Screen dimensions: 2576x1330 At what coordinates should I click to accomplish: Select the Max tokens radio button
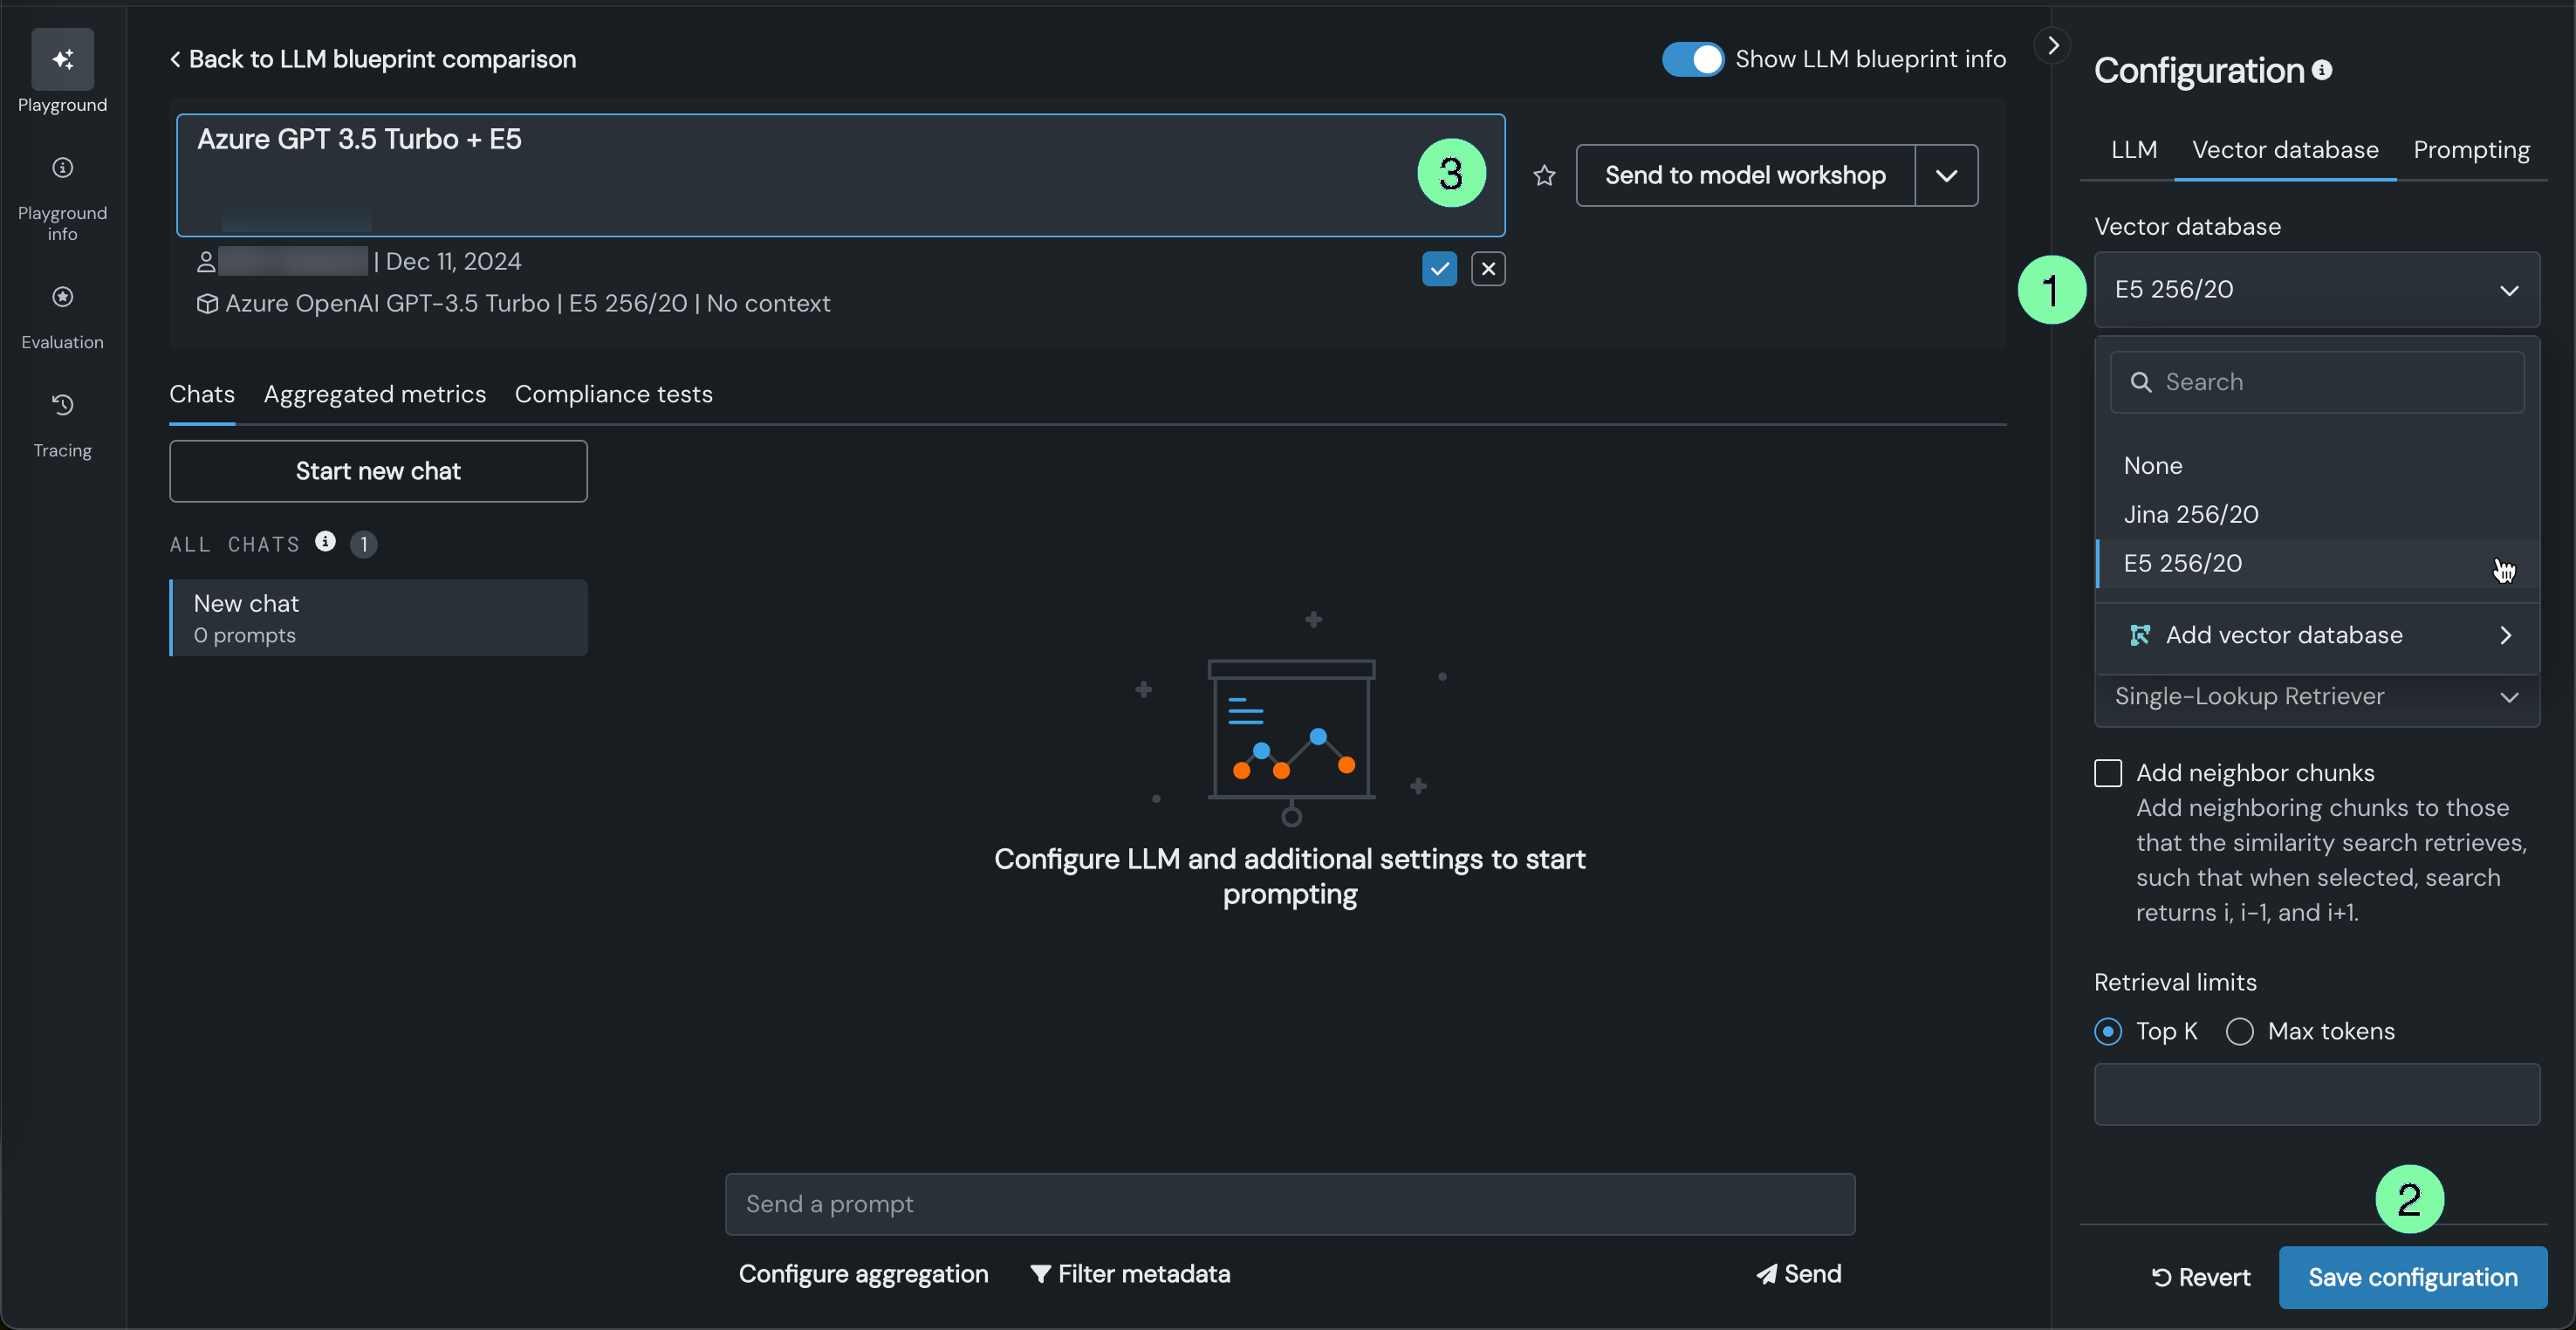(x=2240, y=1031)
